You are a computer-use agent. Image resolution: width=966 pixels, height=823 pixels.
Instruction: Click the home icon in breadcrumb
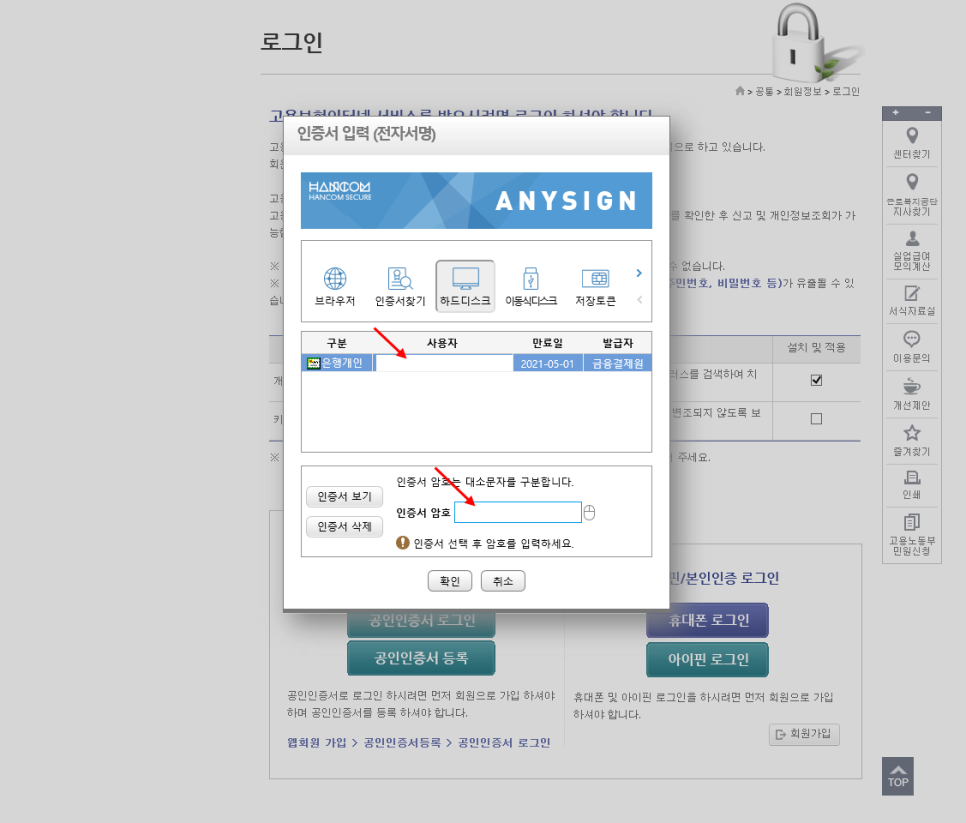(x=740, y=91)
